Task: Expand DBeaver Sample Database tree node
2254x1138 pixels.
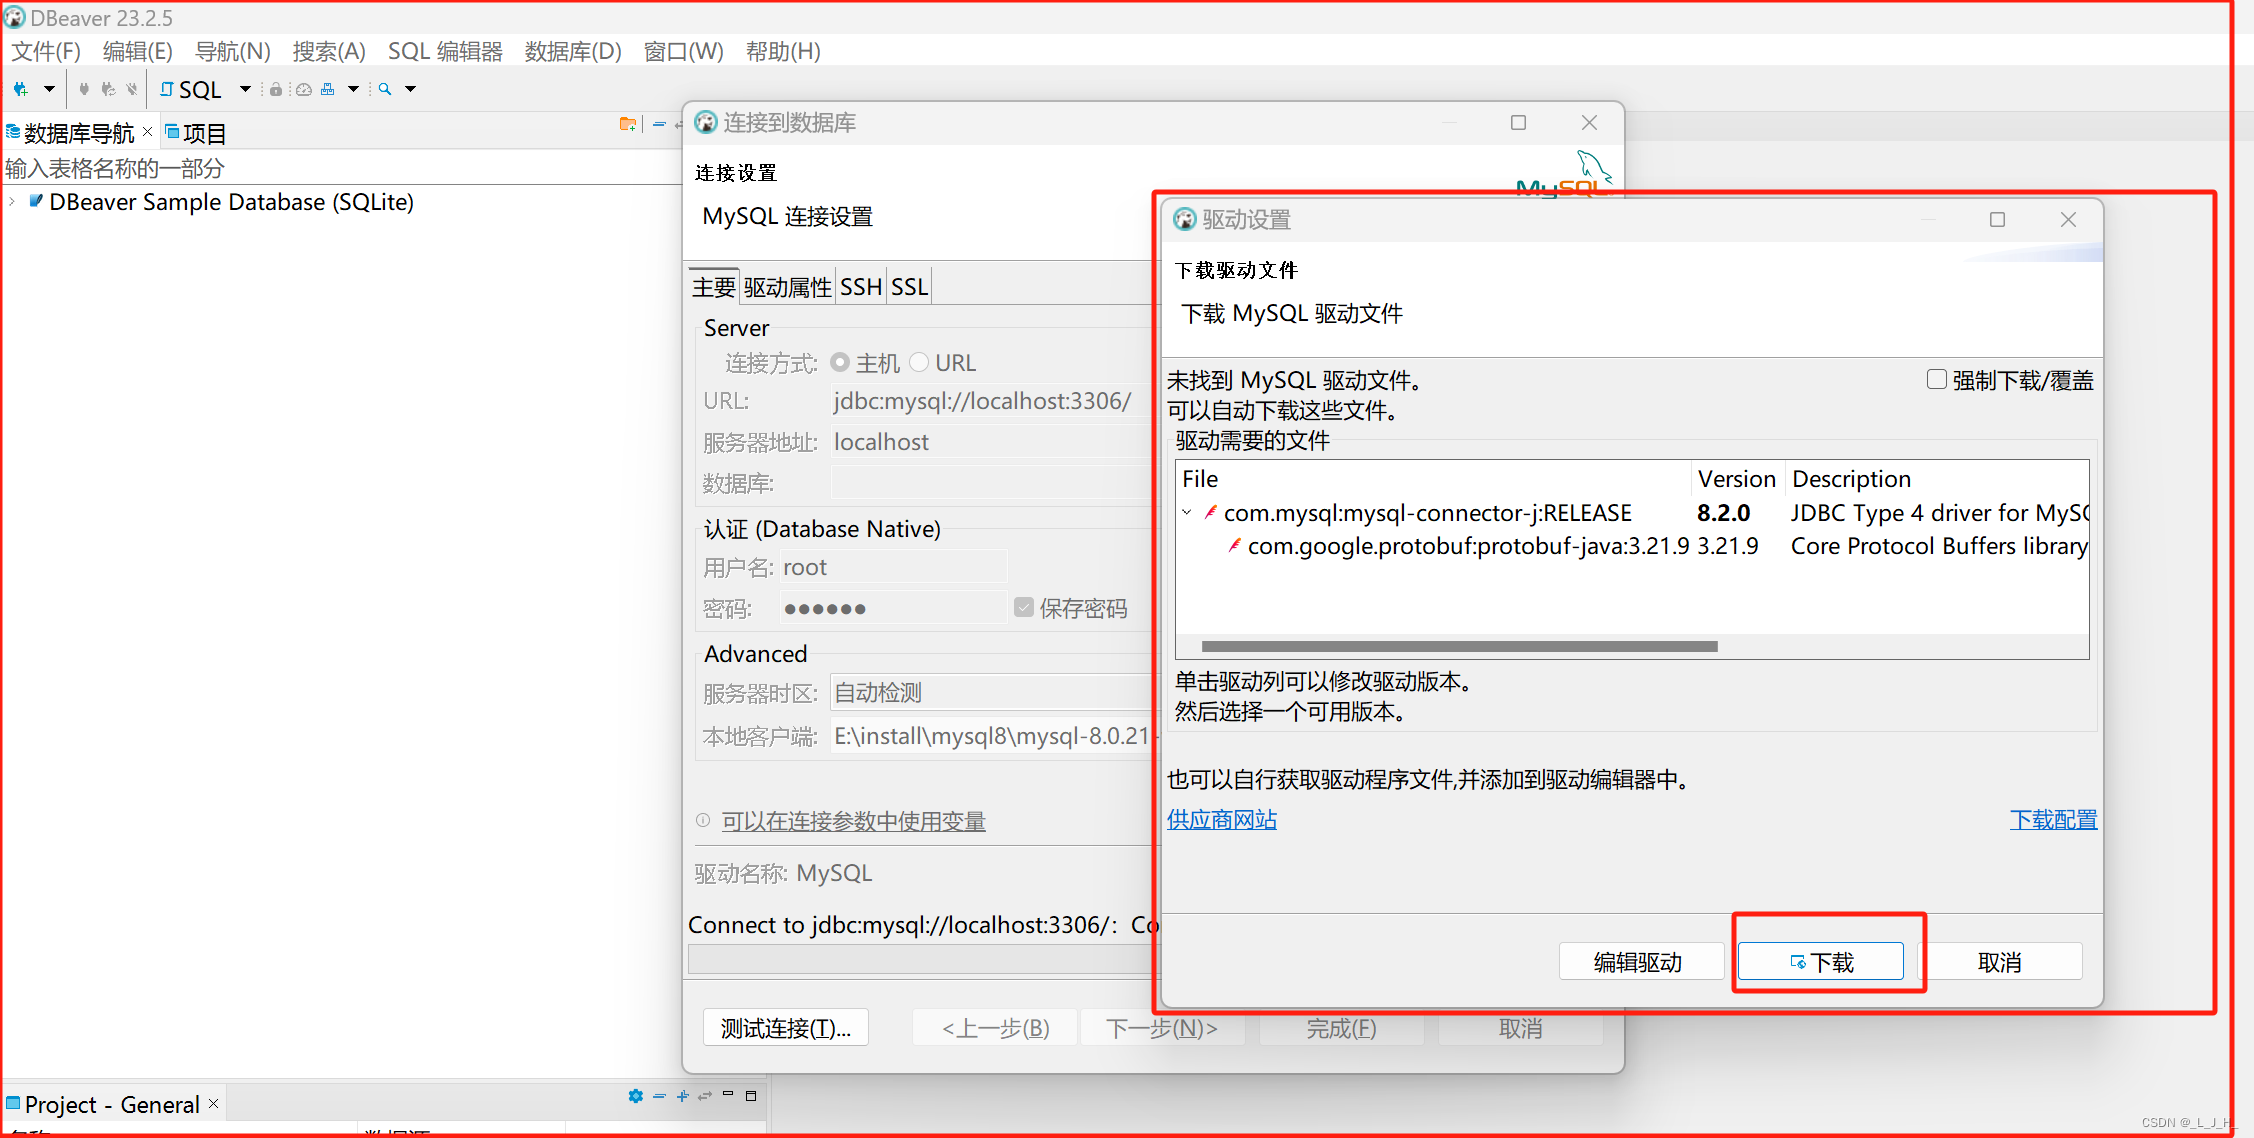Action: (12, 202)
